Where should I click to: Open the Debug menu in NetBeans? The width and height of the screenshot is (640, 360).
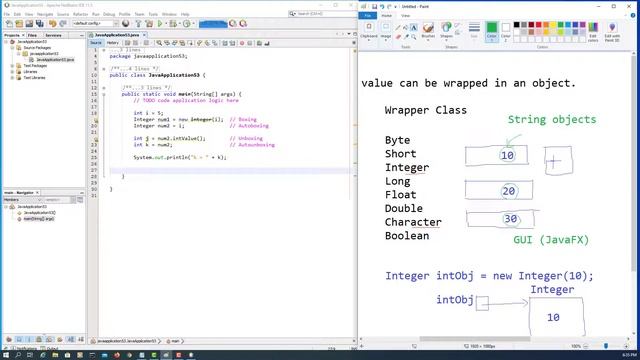point(109,14)
